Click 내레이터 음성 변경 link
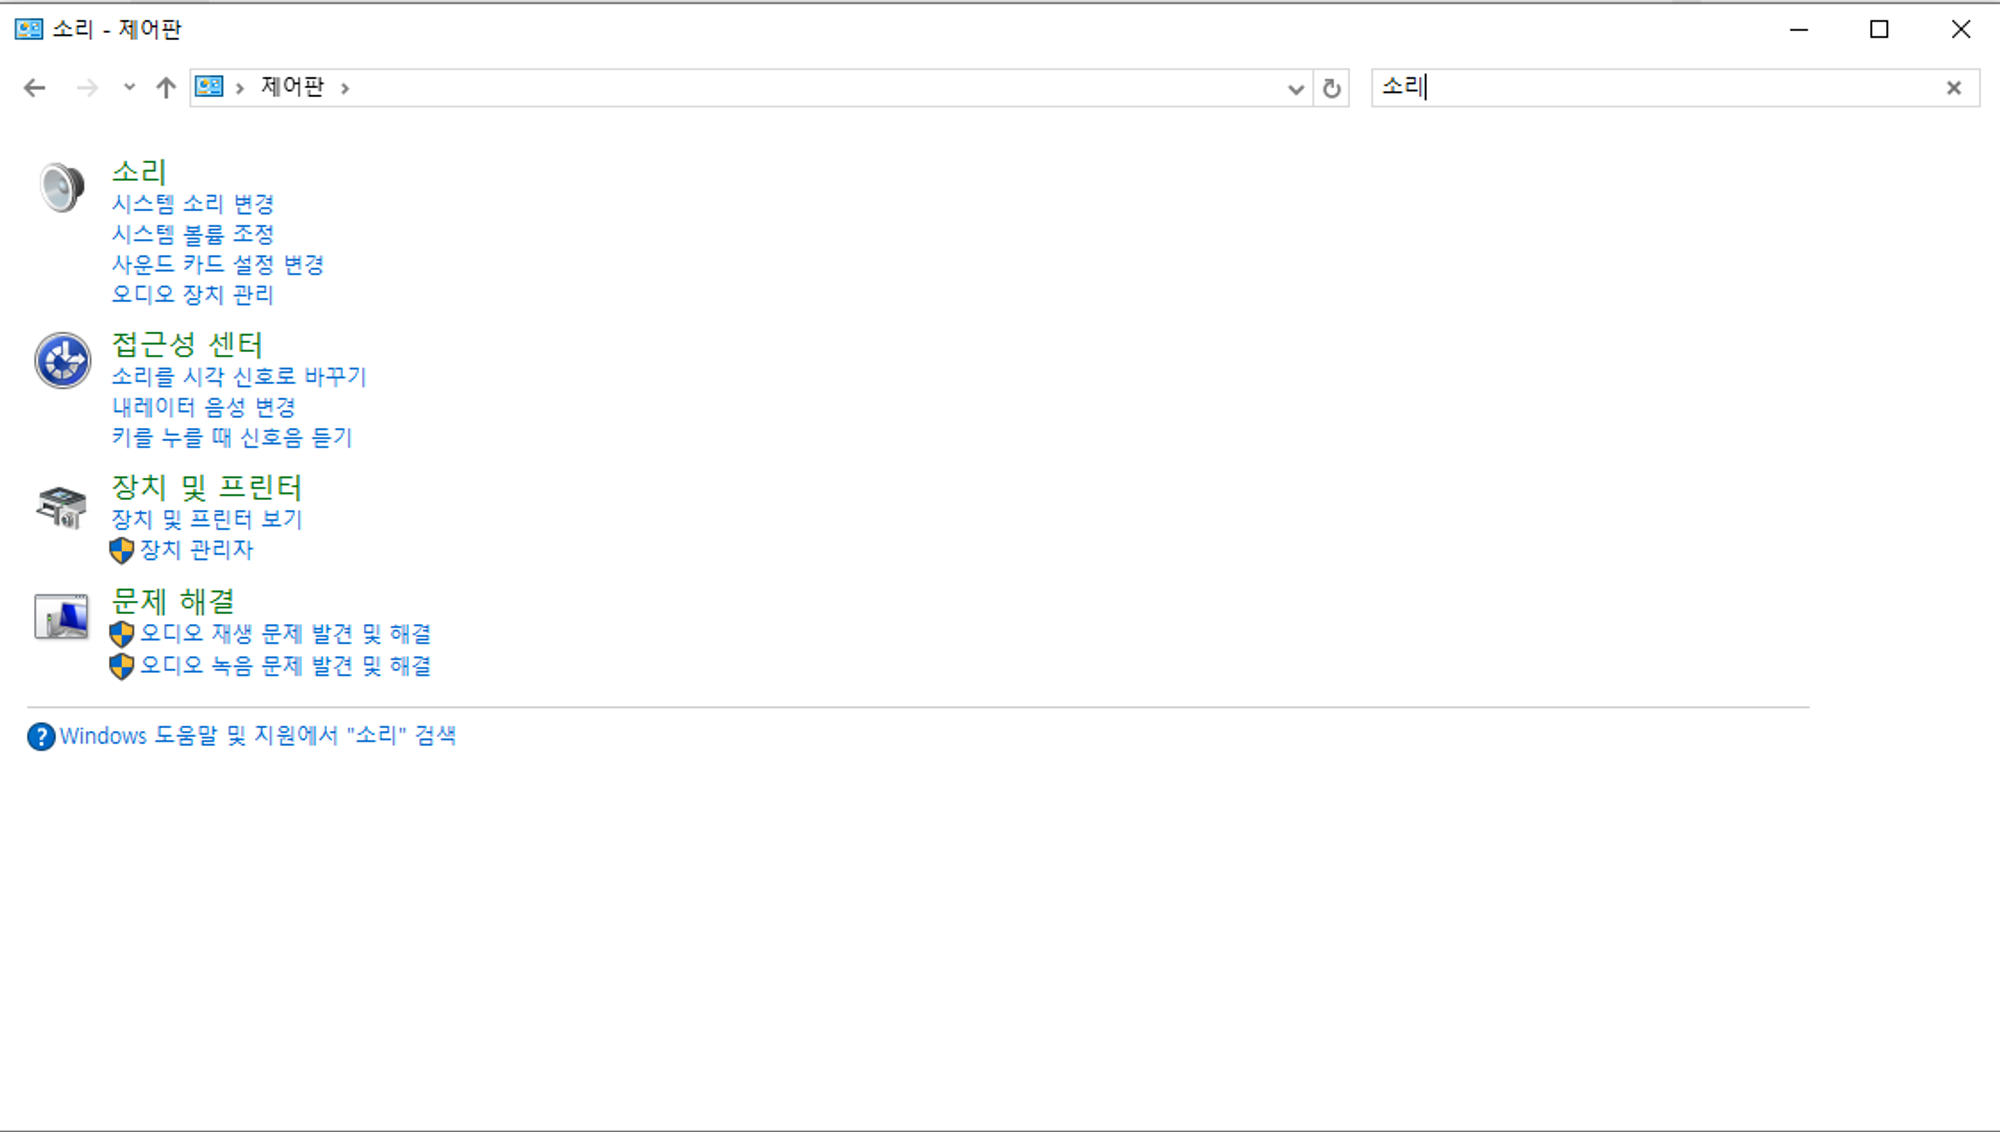The width and height of the screenshot is (2000, 1132). tap(204, 407)
